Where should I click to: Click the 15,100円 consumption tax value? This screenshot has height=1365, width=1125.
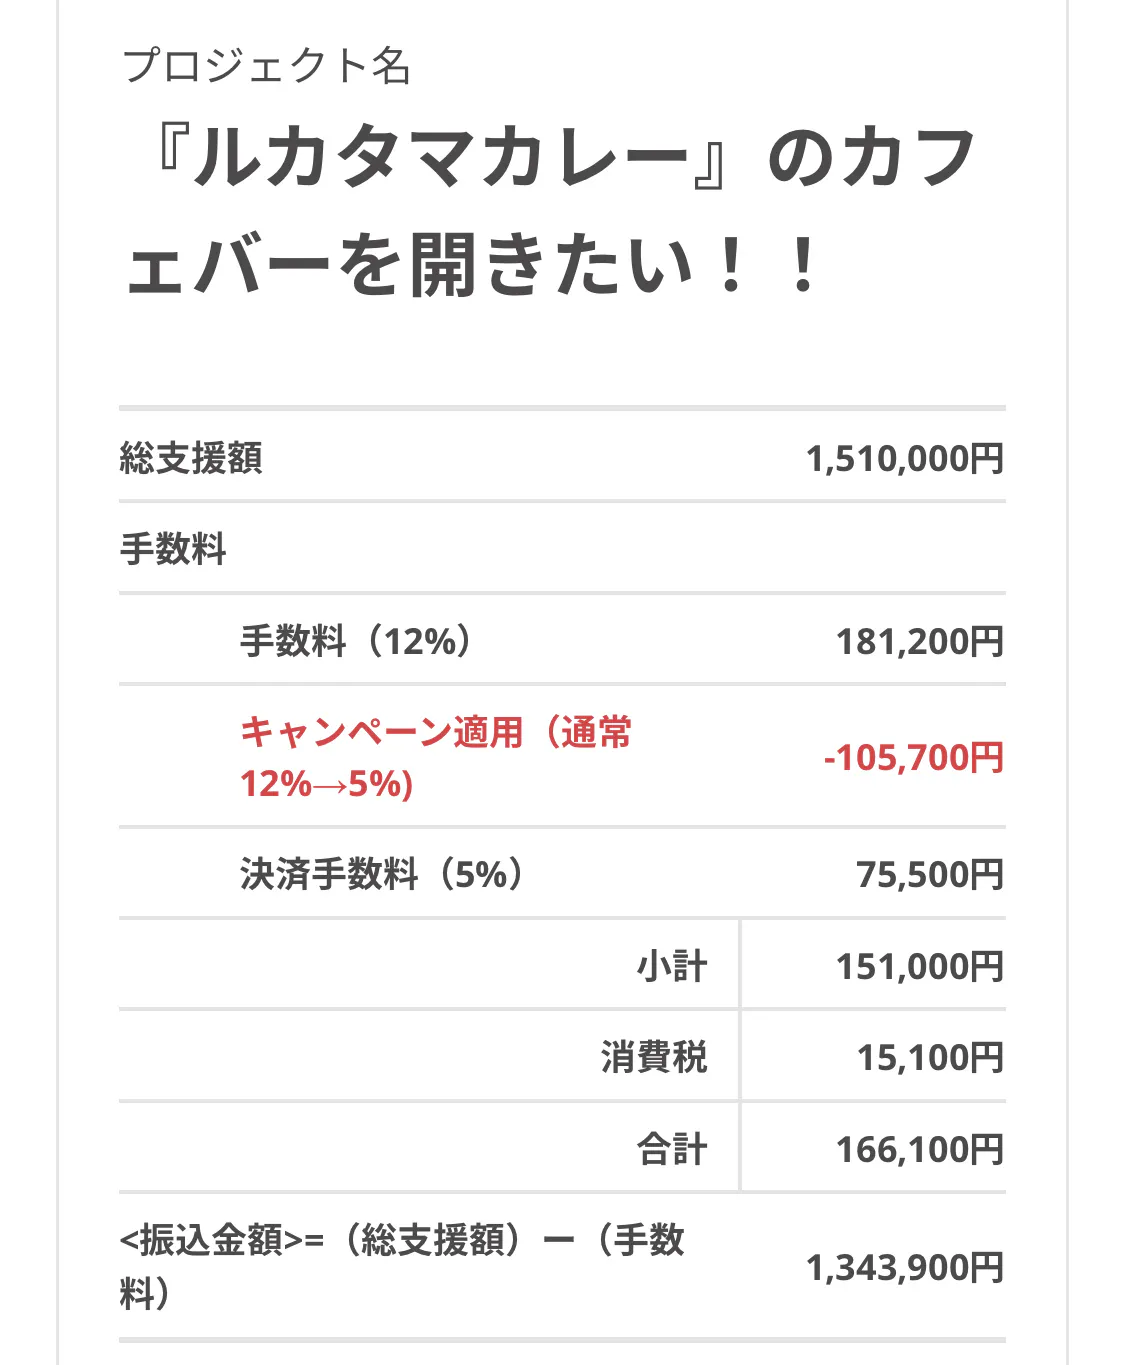point(929,1058)
